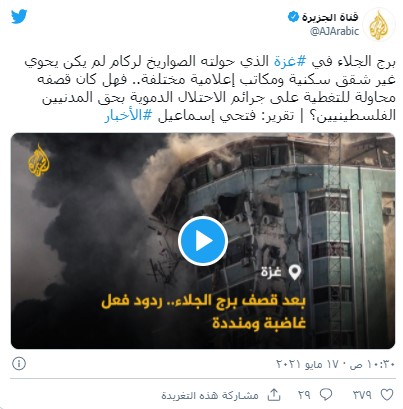This screenshot has height=409, width=403.
Task: Click the ٢٩ replies count
Action: [x=304, y=395]
